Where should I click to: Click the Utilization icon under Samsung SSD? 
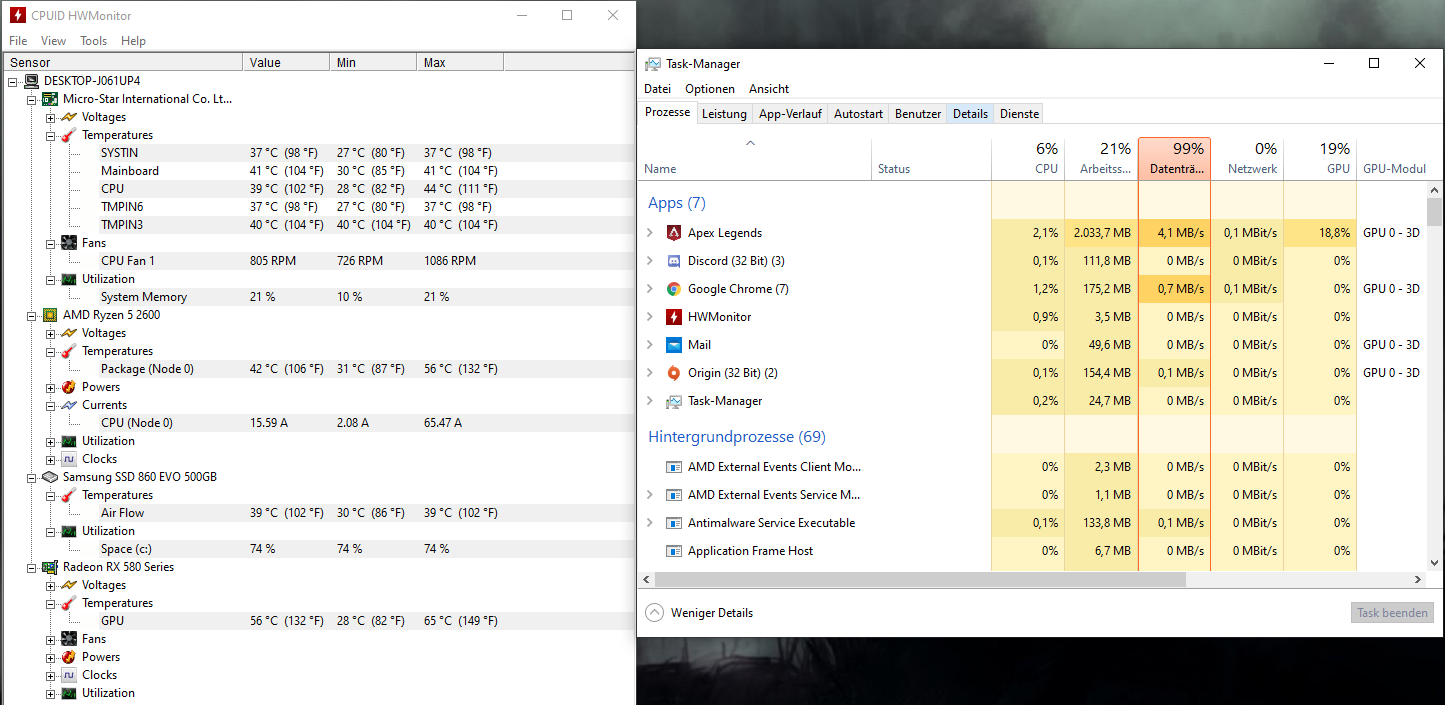pyautogui.click(x=69, y=531)
